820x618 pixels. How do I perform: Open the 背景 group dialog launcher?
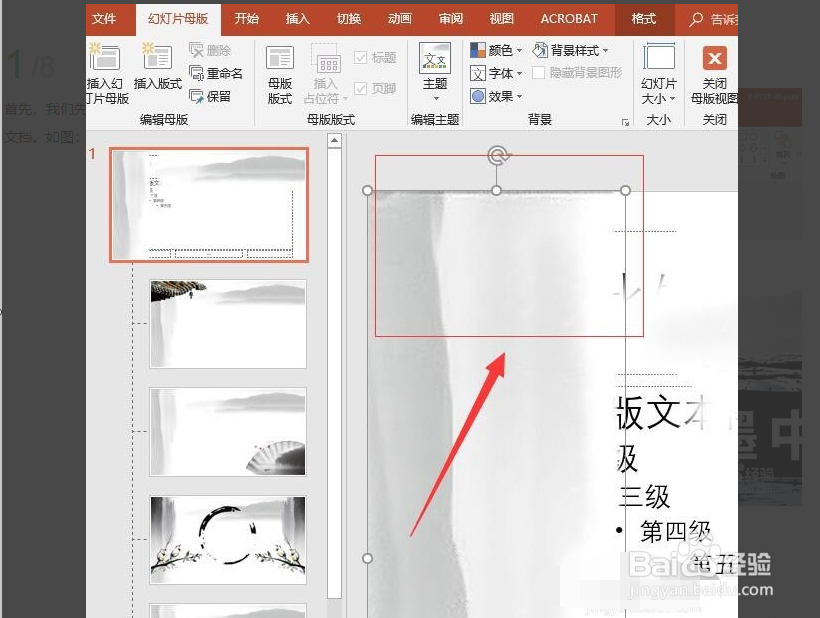625,122
